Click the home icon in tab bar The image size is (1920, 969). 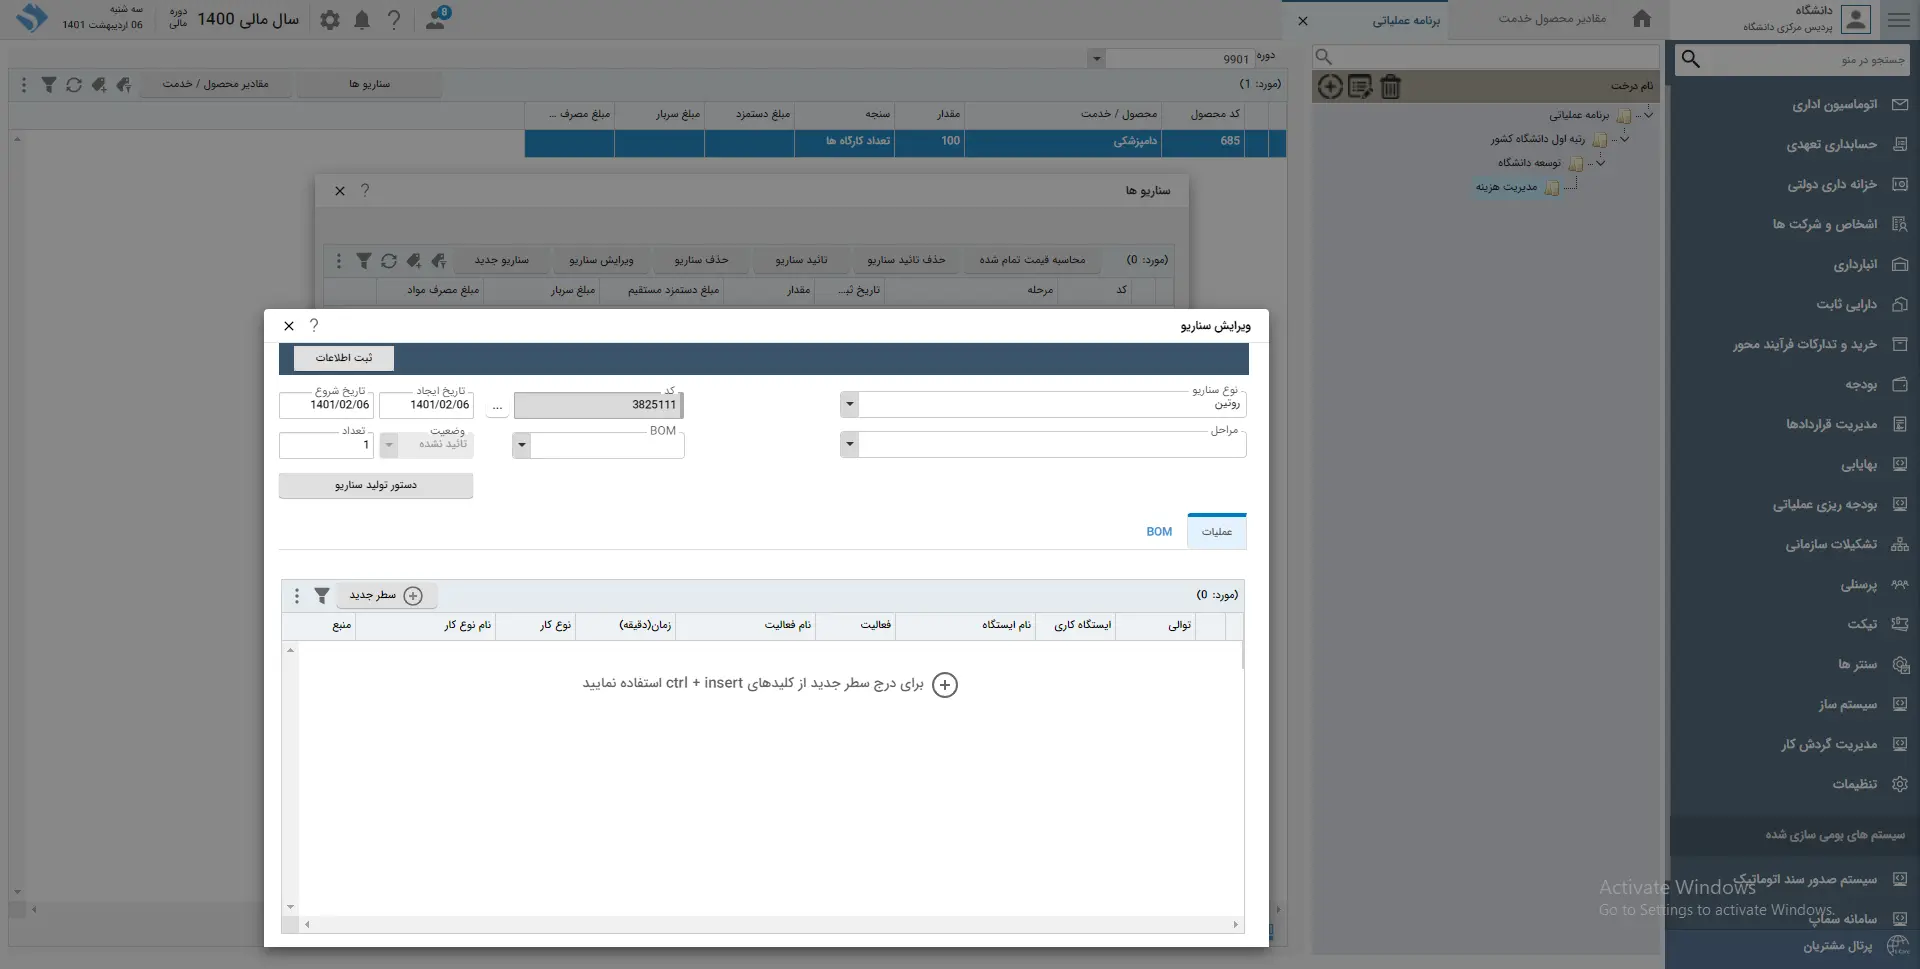point(1641,19)
